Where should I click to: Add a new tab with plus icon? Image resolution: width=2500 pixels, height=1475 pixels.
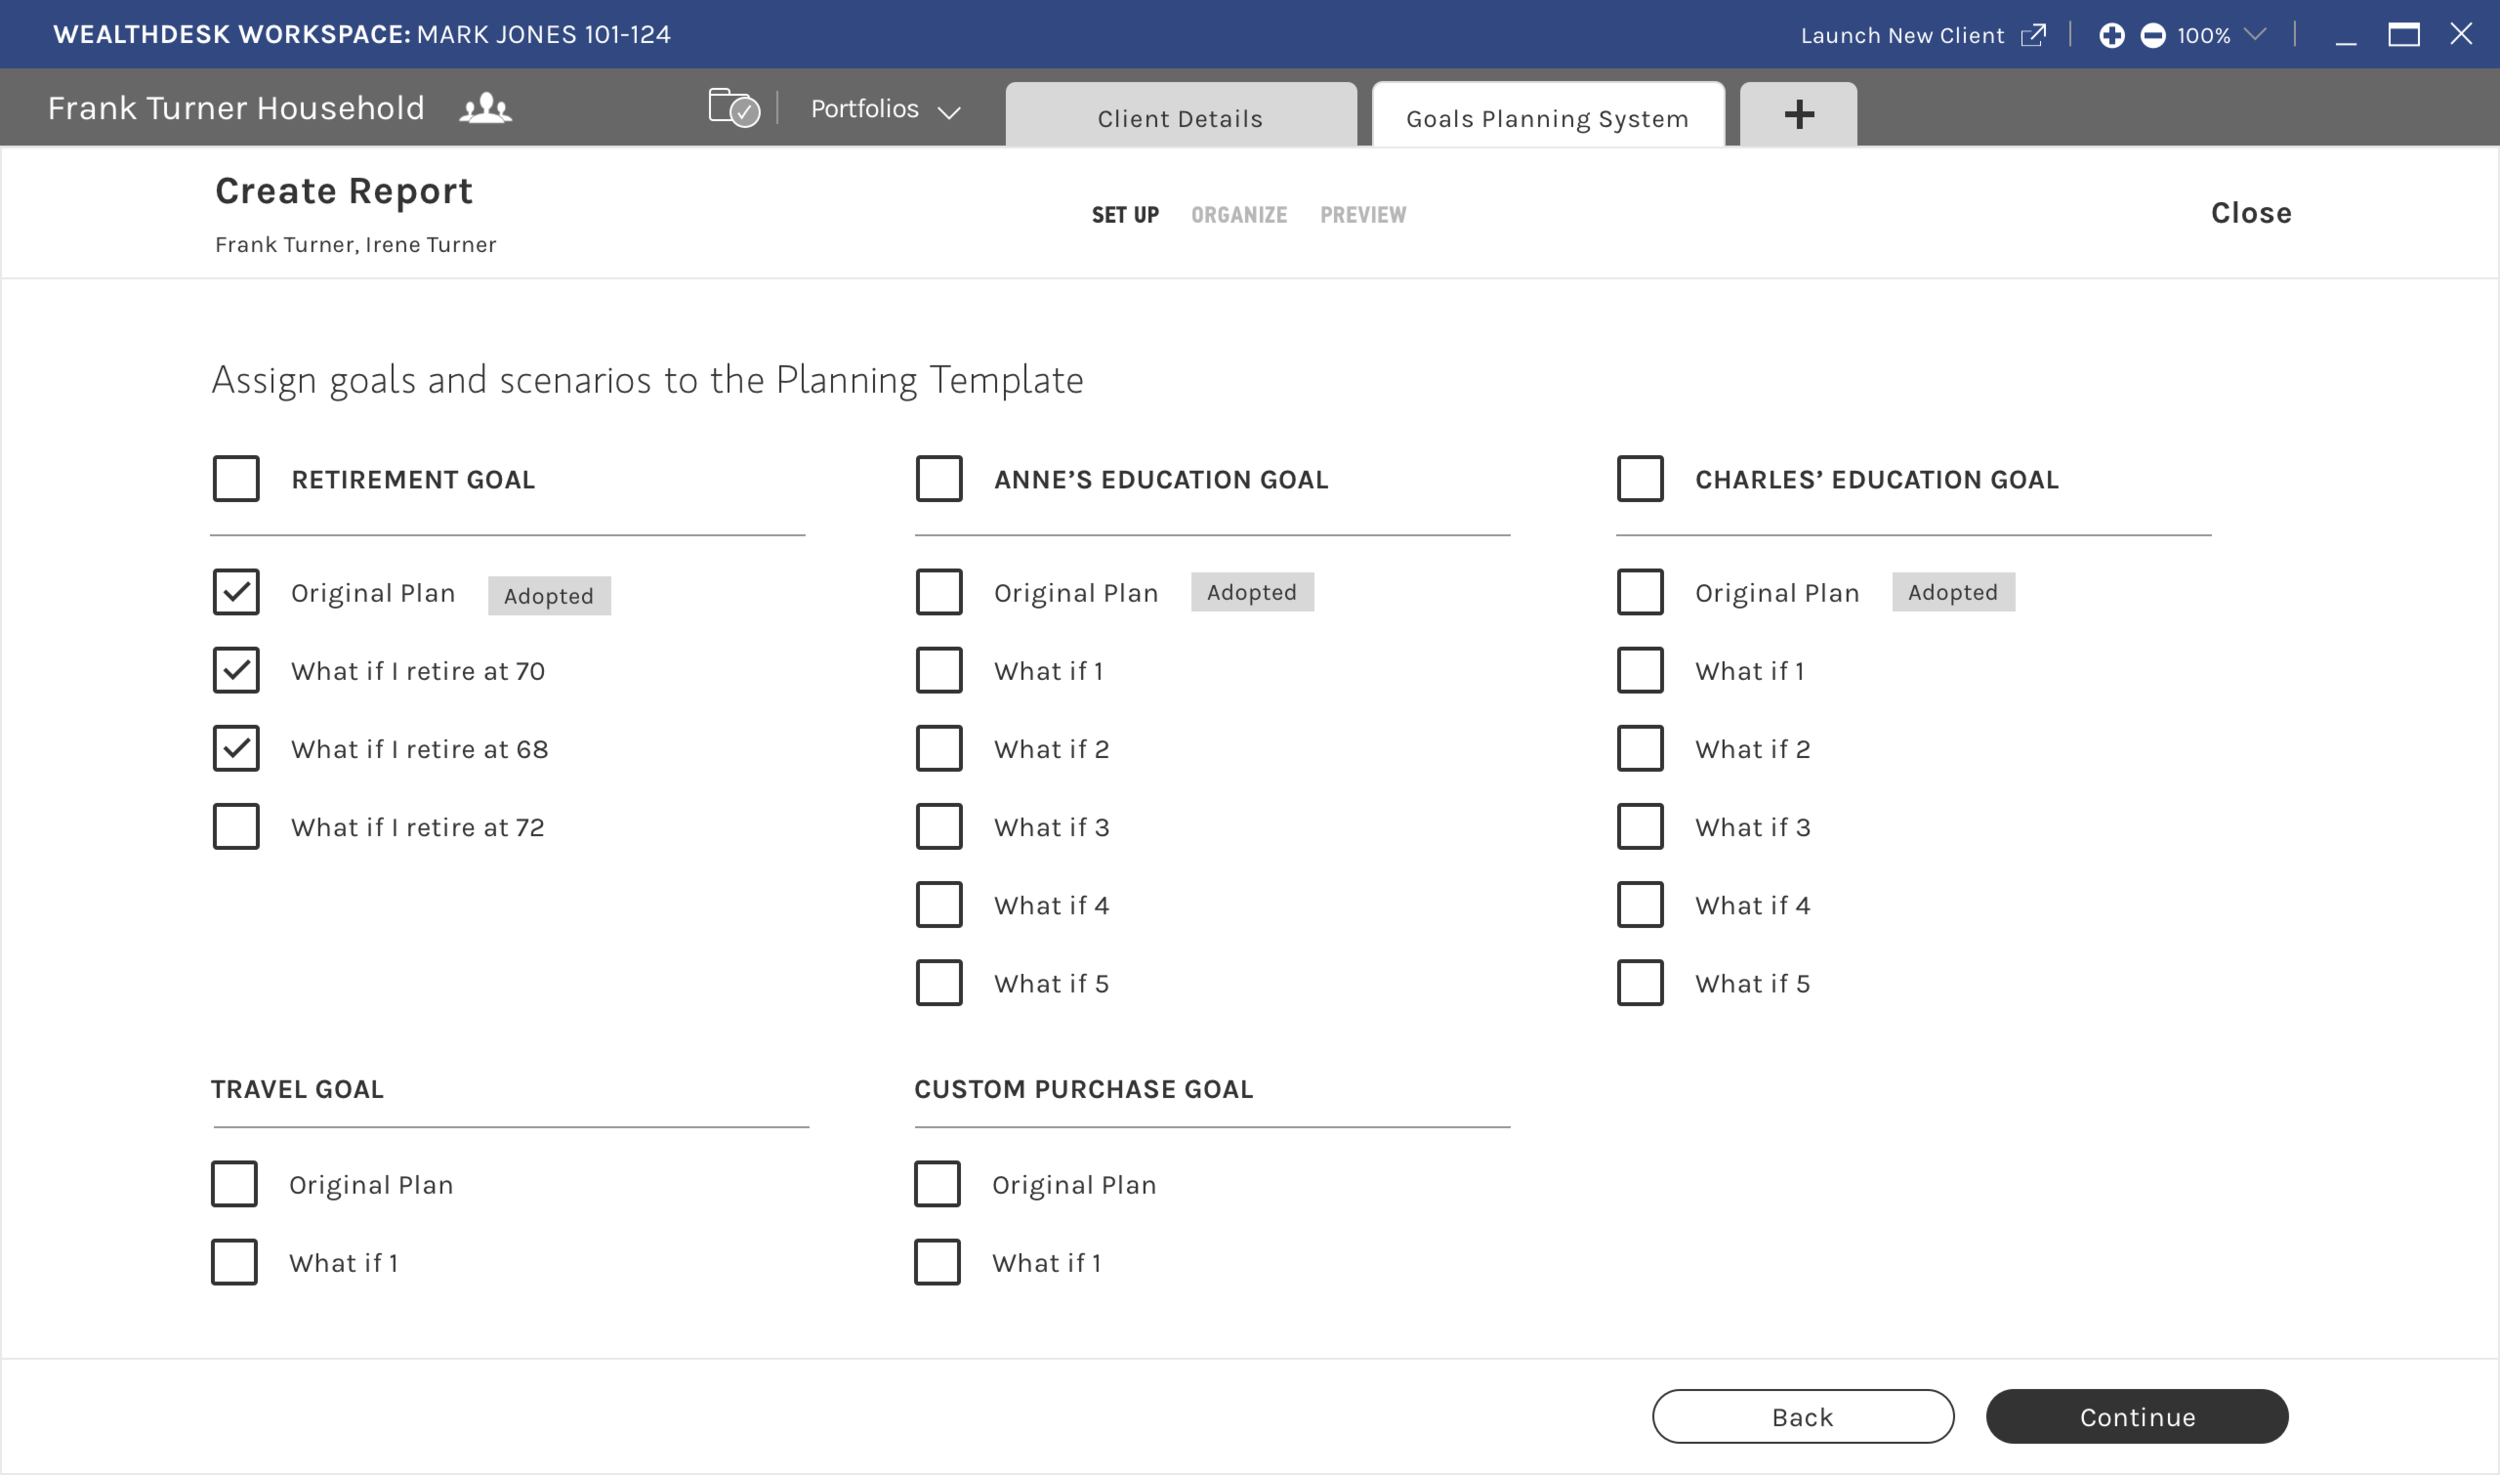[x=1798, y=114]
